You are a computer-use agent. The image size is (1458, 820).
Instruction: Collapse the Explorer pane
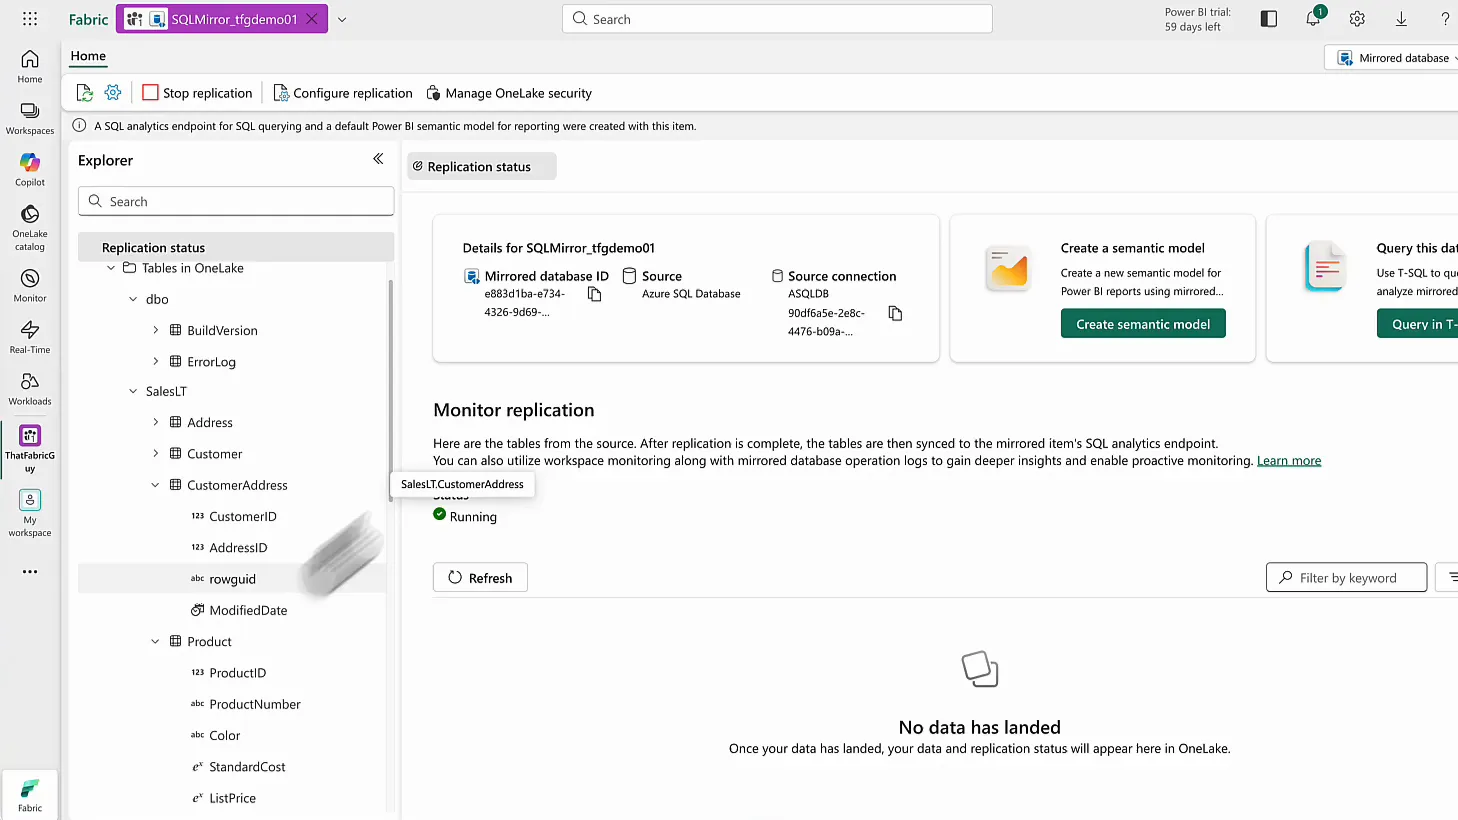[378, 159]
